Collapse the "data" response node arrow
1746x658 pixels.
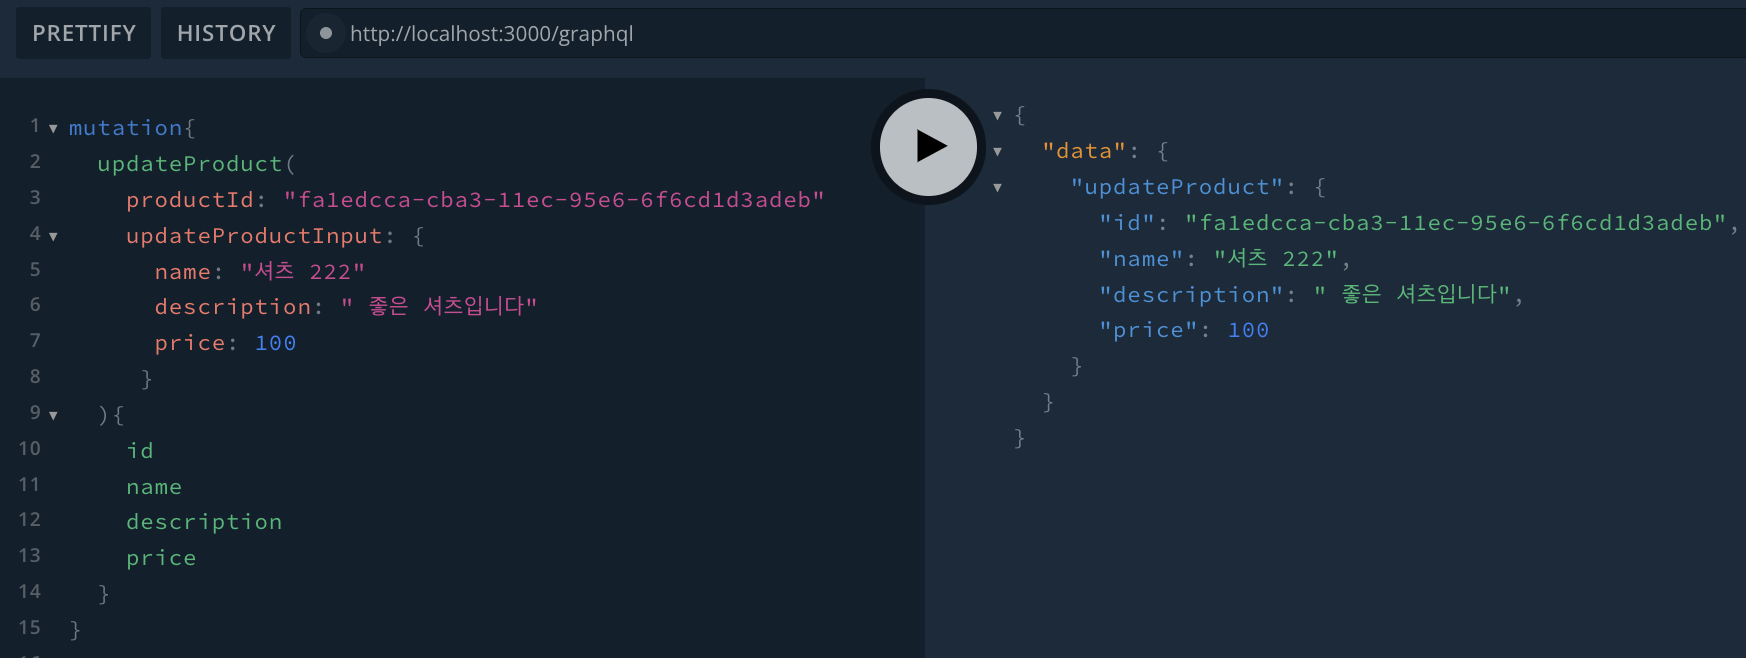(997, 152)
